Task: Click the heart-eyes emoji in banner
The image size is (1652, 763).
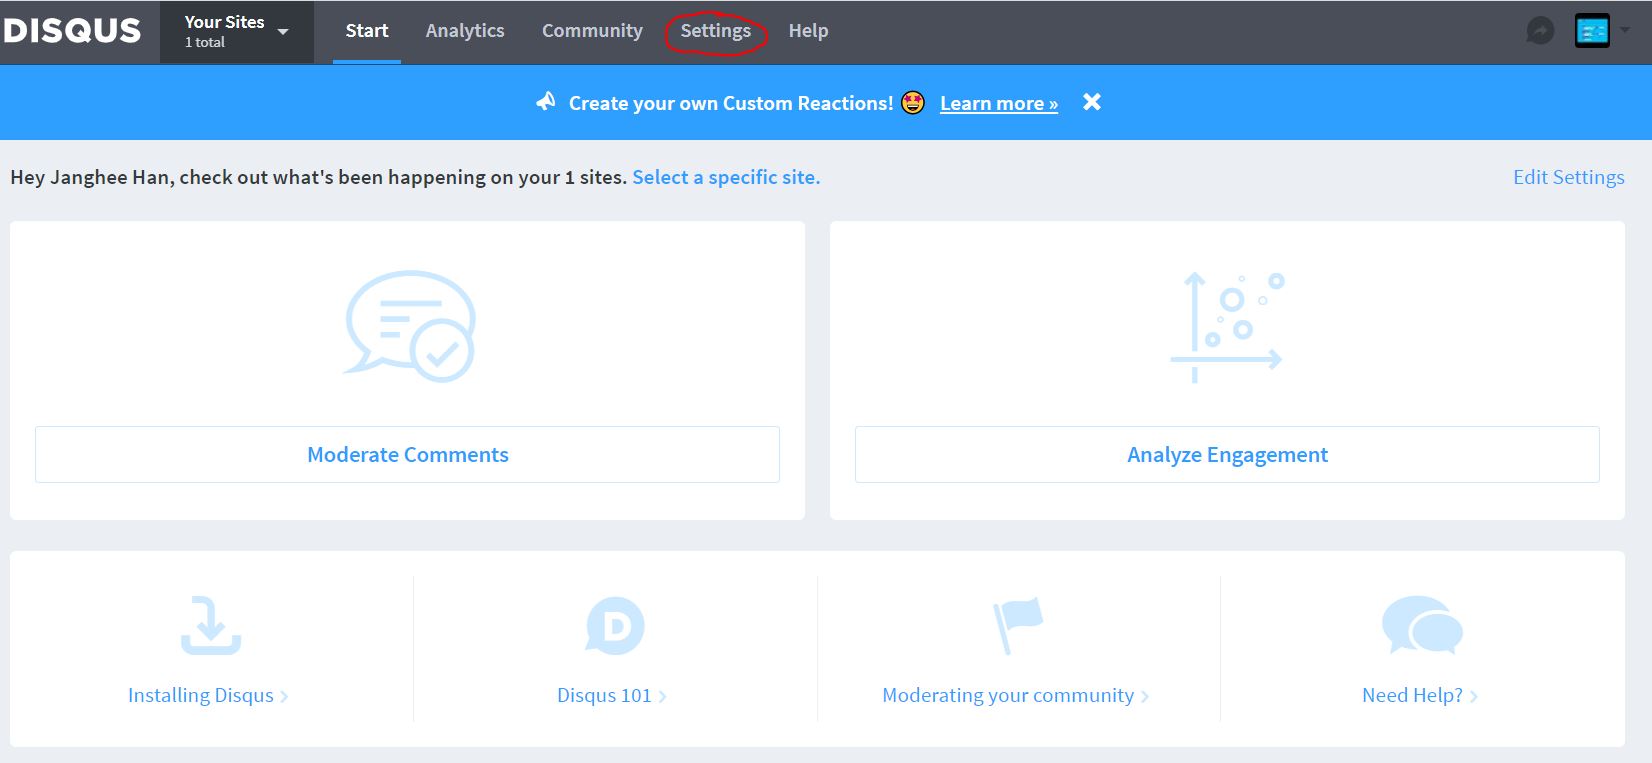Action: coord(913,102)
